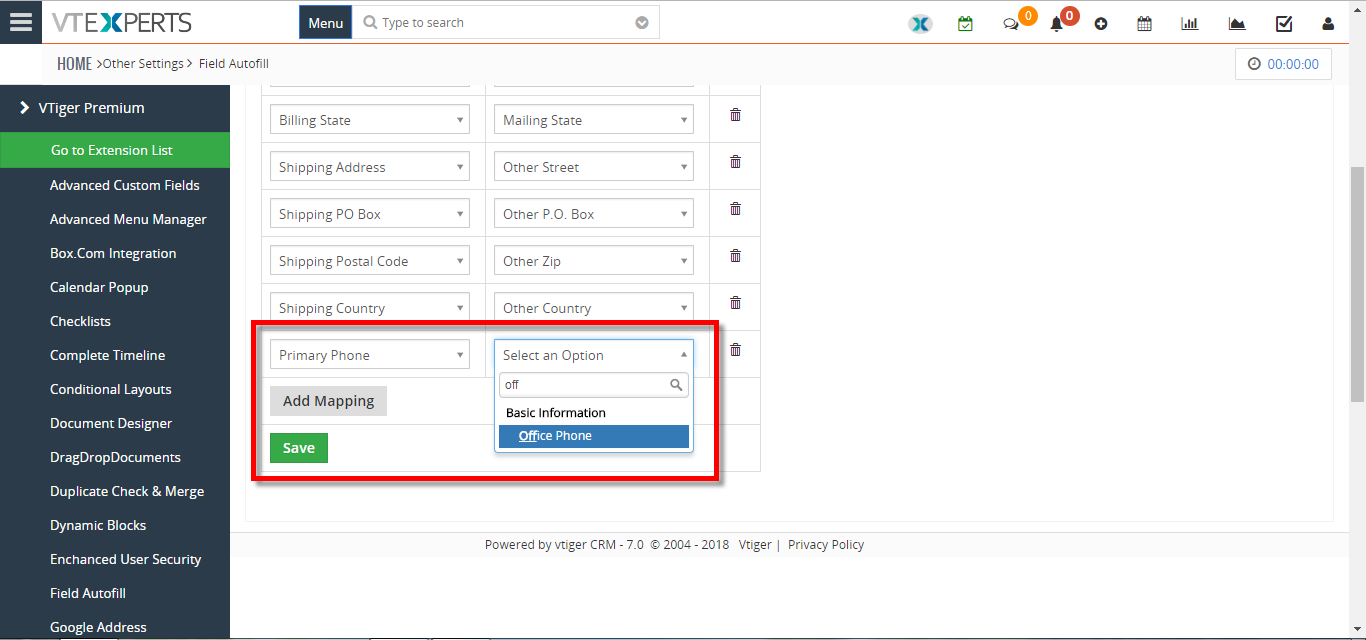Delete the Primary Phone mapping row

735,350
